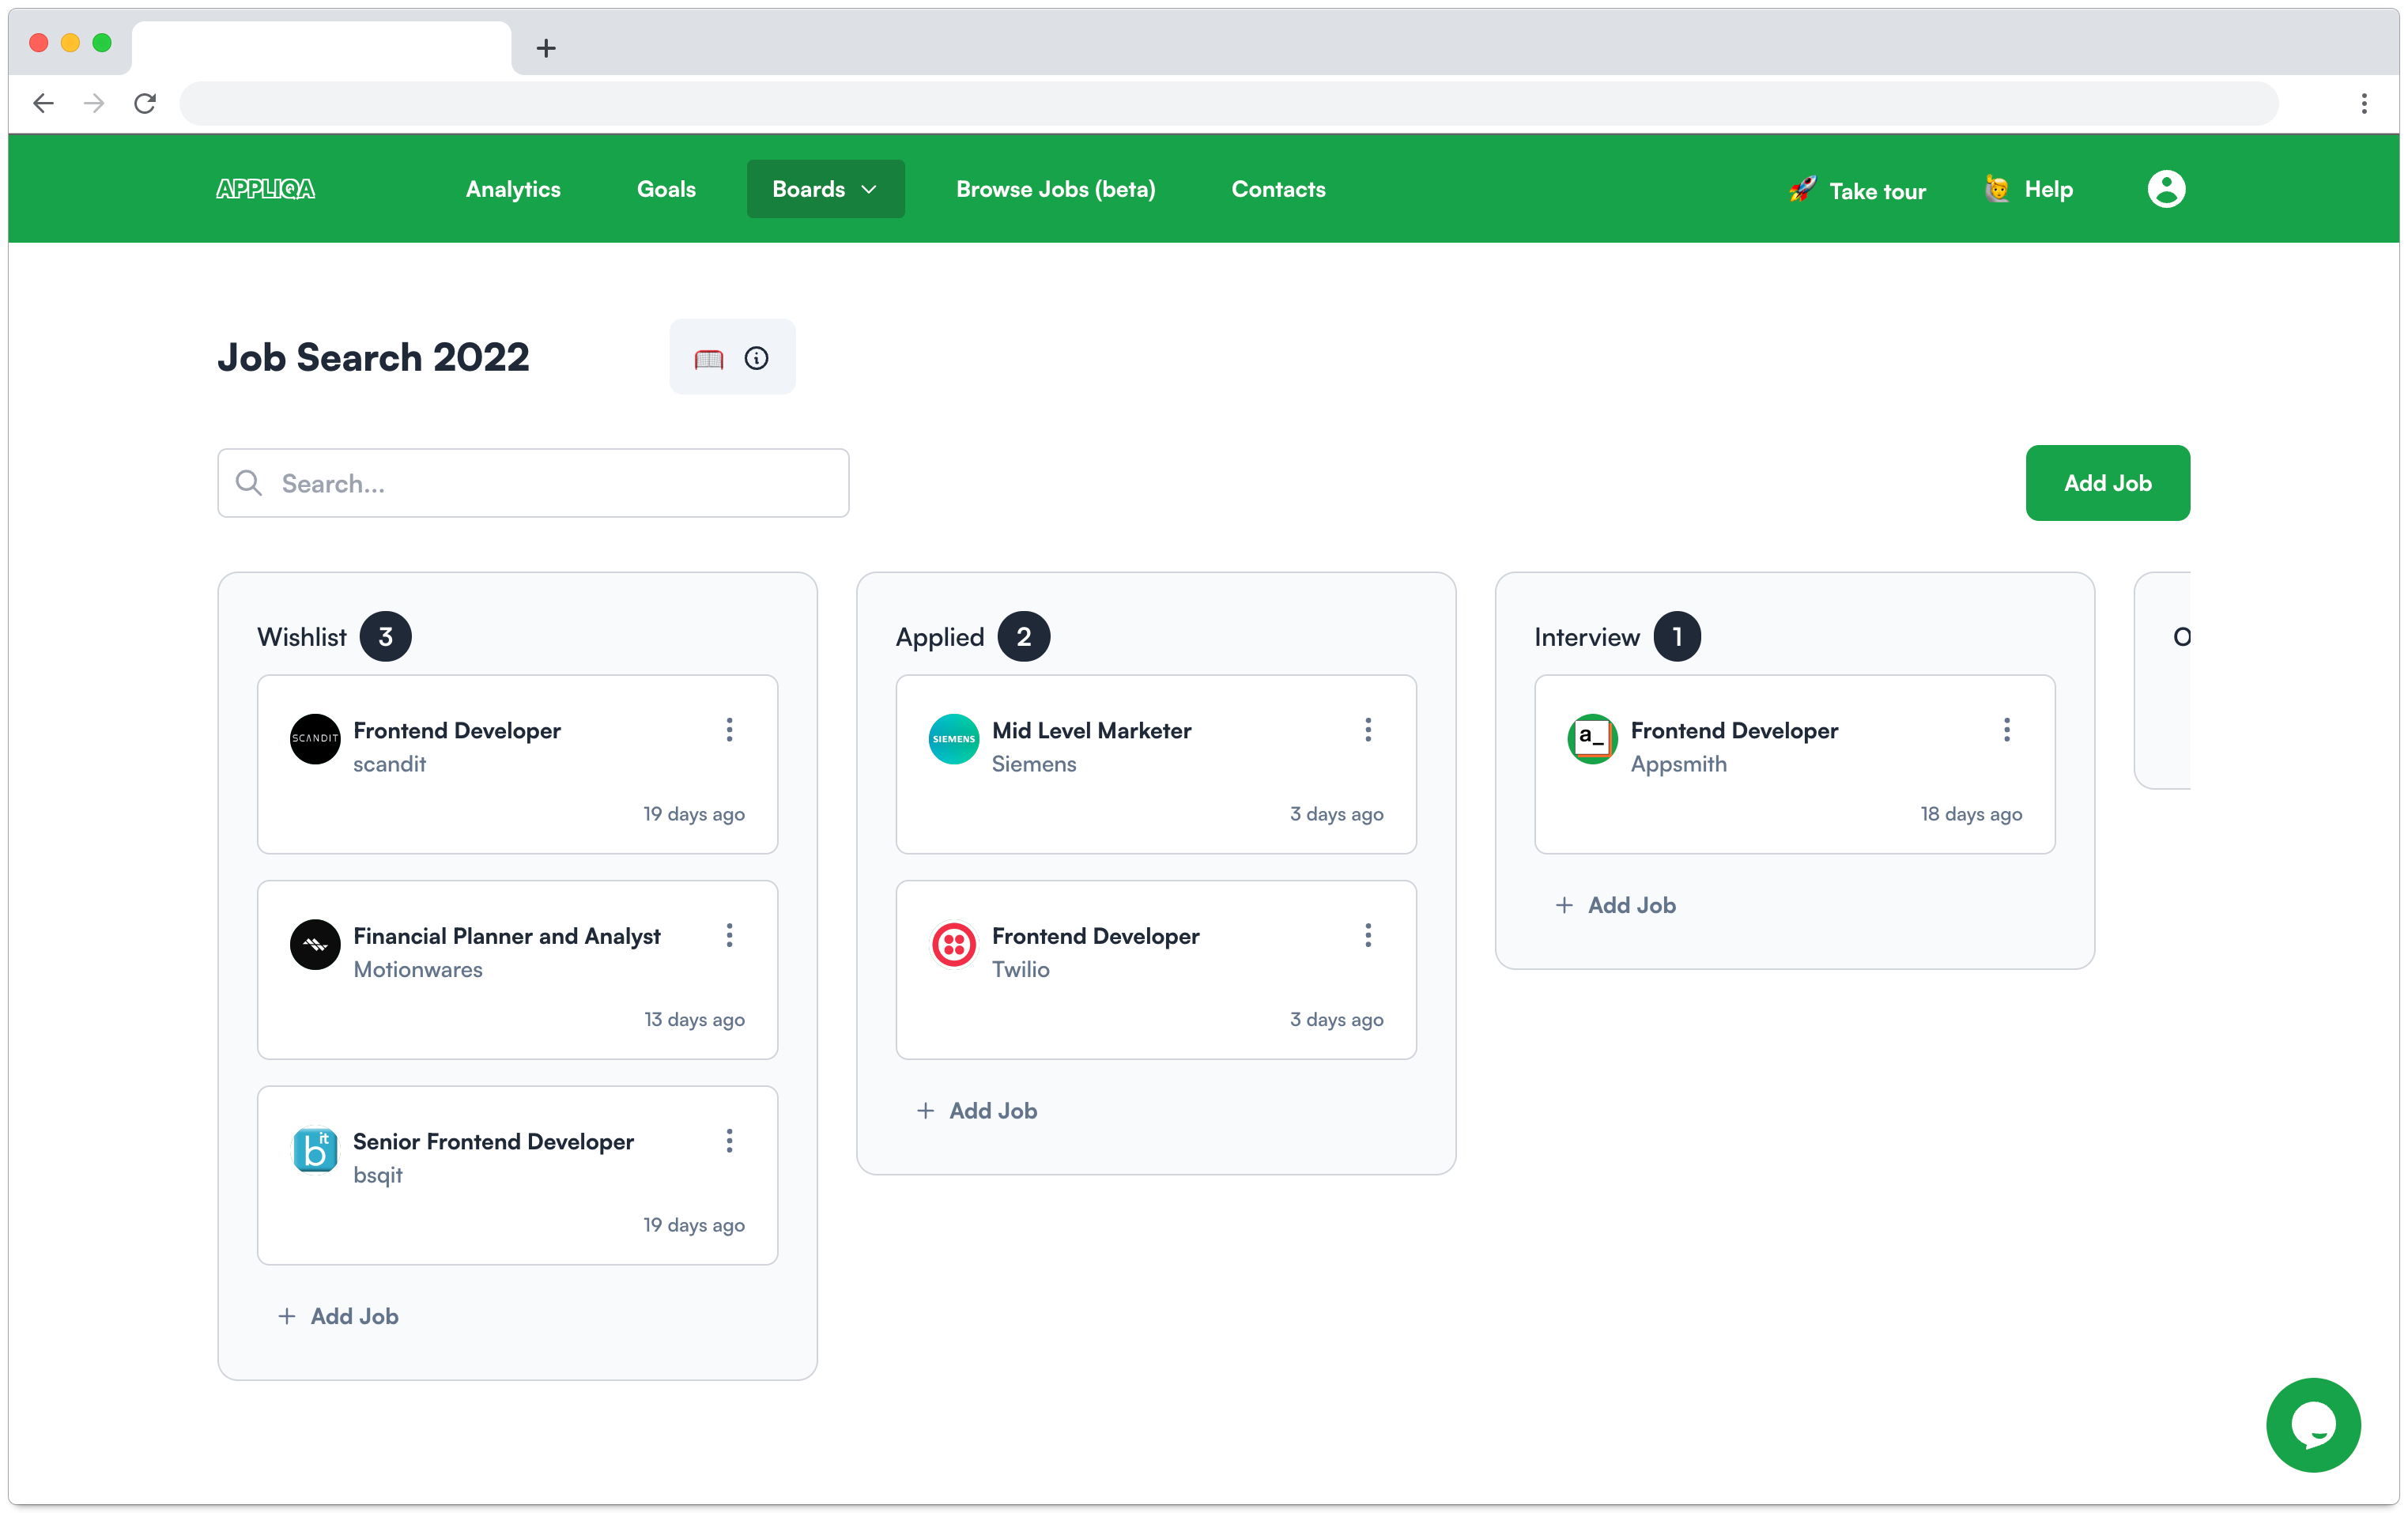The image size is (2408, 1513).
Task: Open options menu for Mid Level Marketer card
Action: coord(1367,729)
